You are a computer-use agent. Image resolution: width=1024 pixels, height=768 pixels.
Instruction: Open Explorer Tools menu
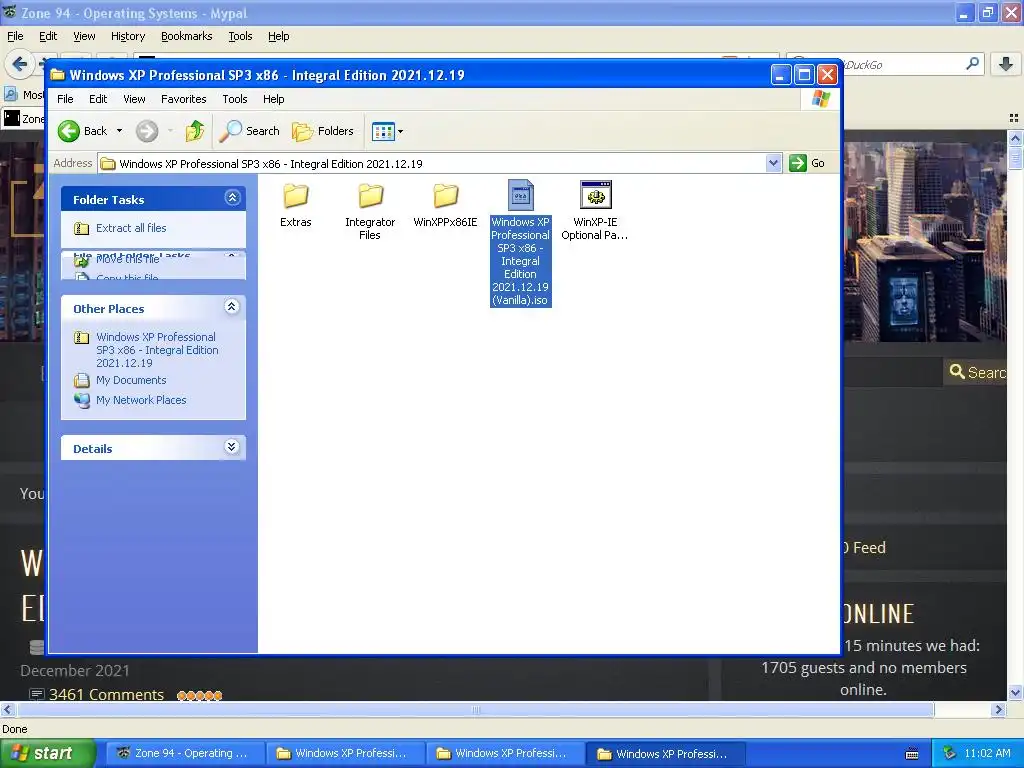coord(234,99)
